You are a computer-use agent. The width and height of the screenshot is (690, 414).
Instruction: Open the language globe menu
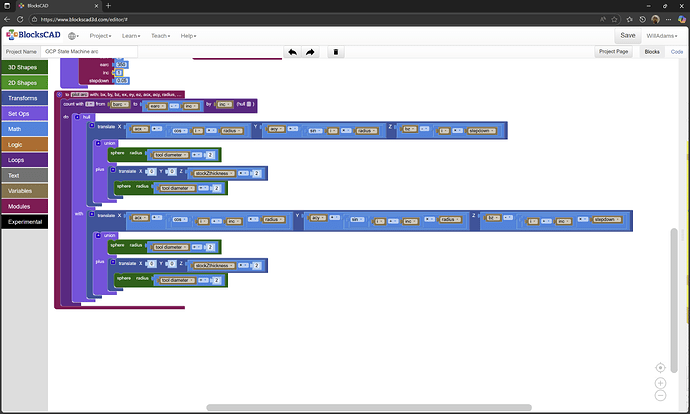click(74, 35)
